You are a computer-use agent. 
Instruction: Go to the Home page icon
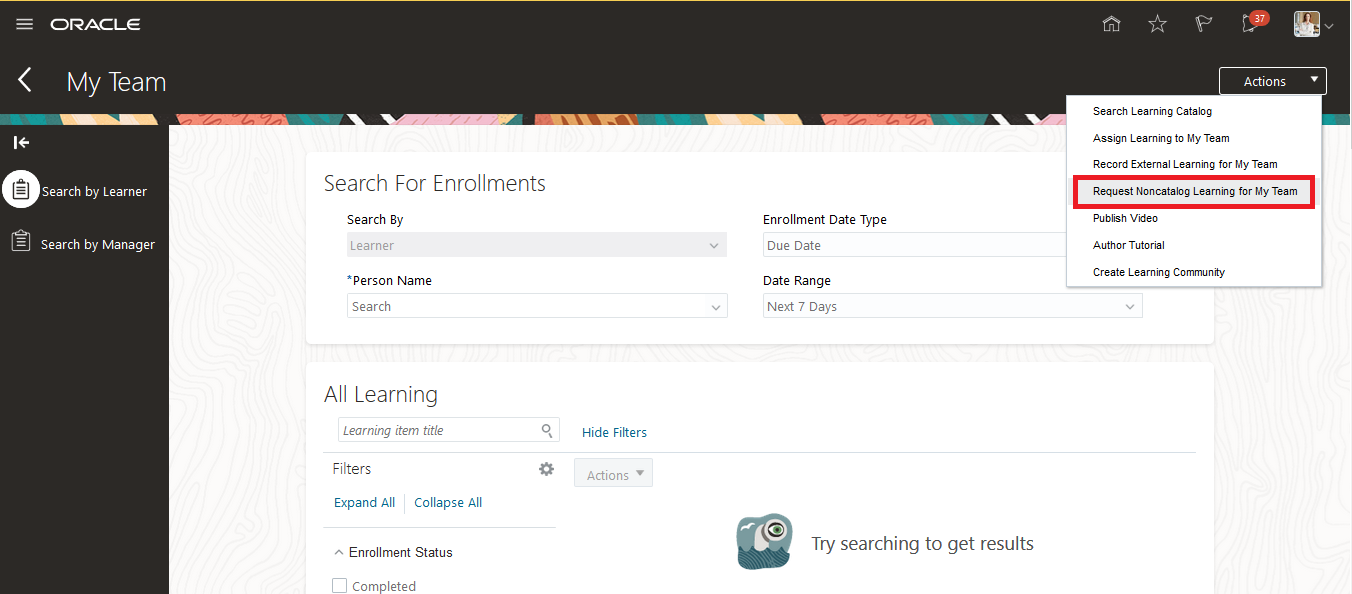tap(1111, 24)
